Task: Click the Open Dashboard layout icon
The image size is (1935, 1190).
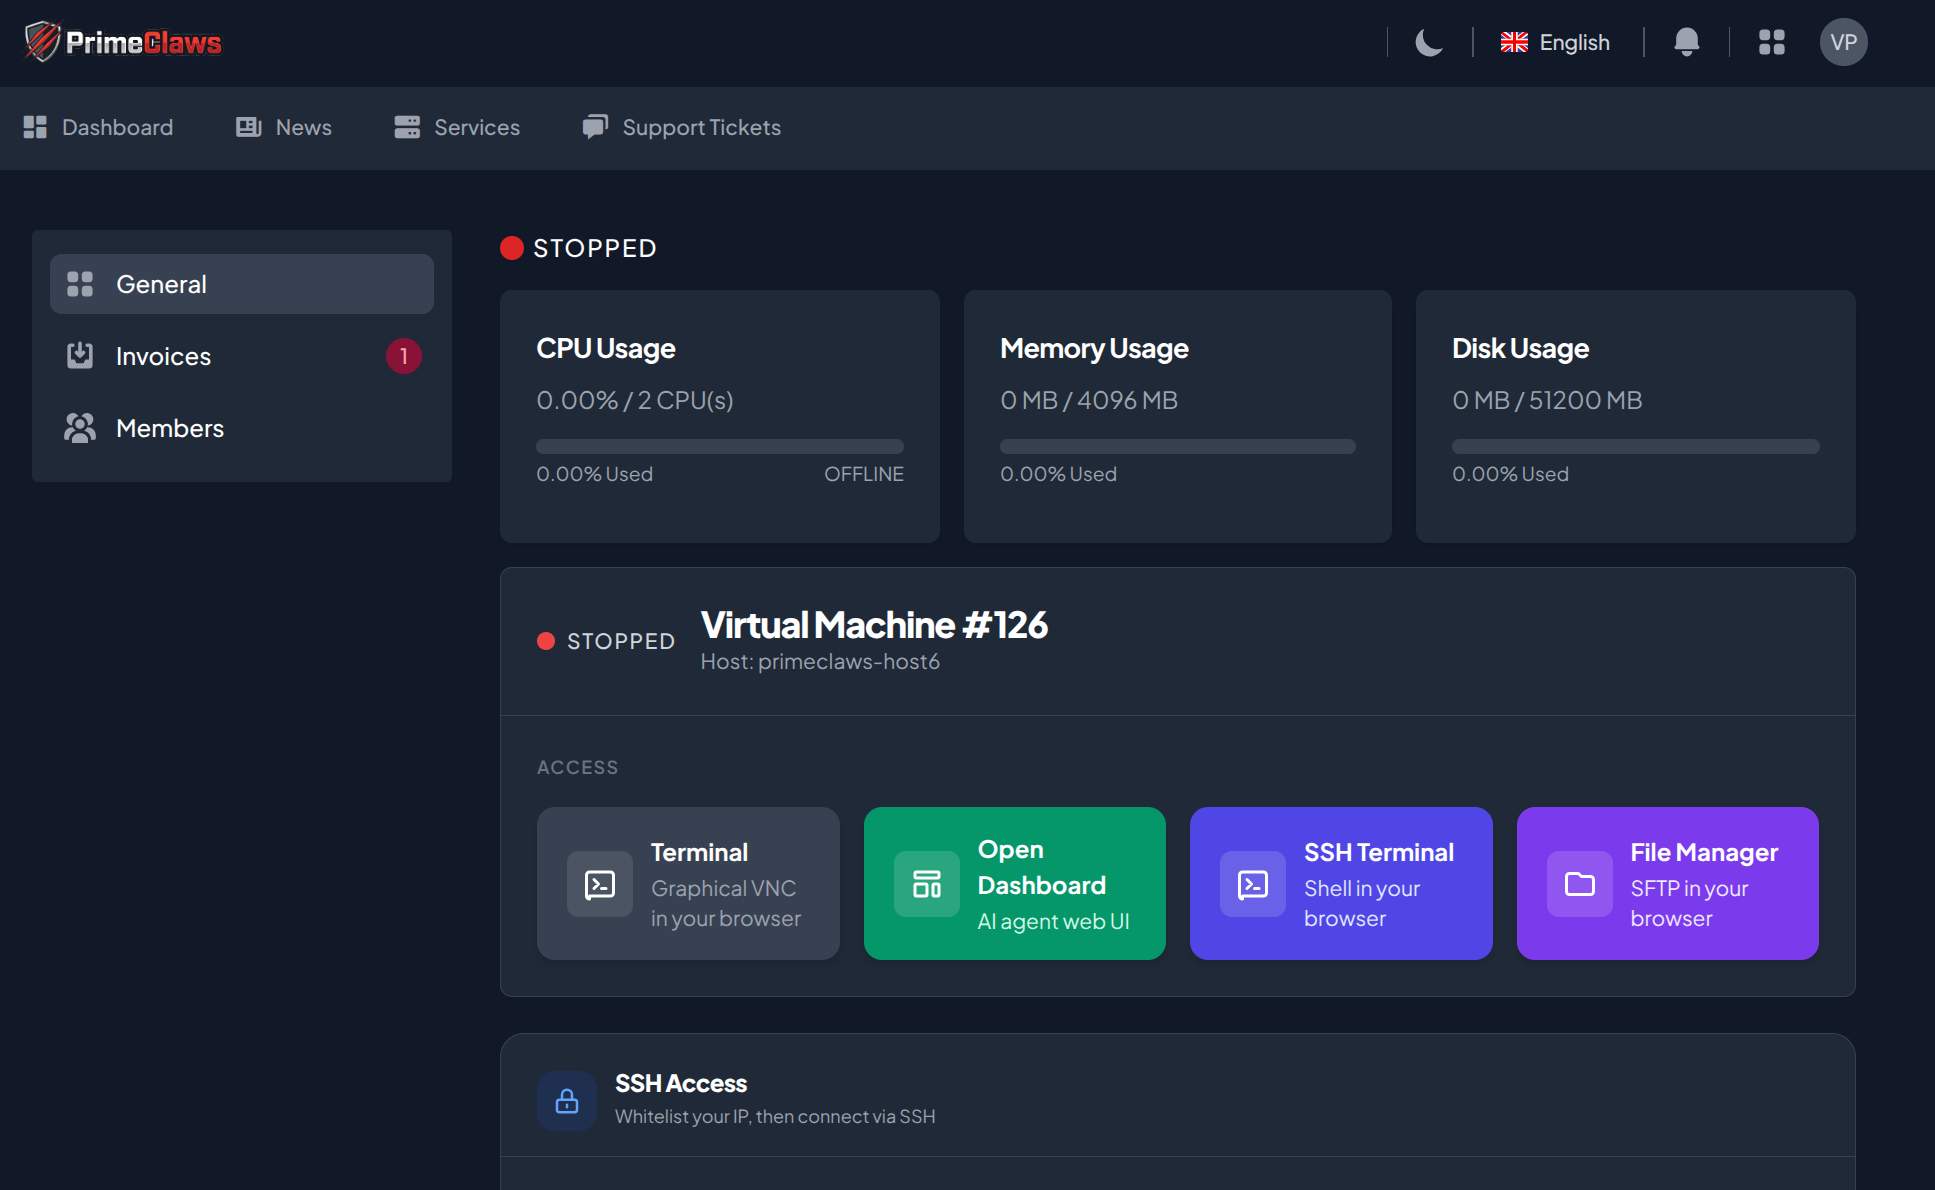Action: click(927, 884)
